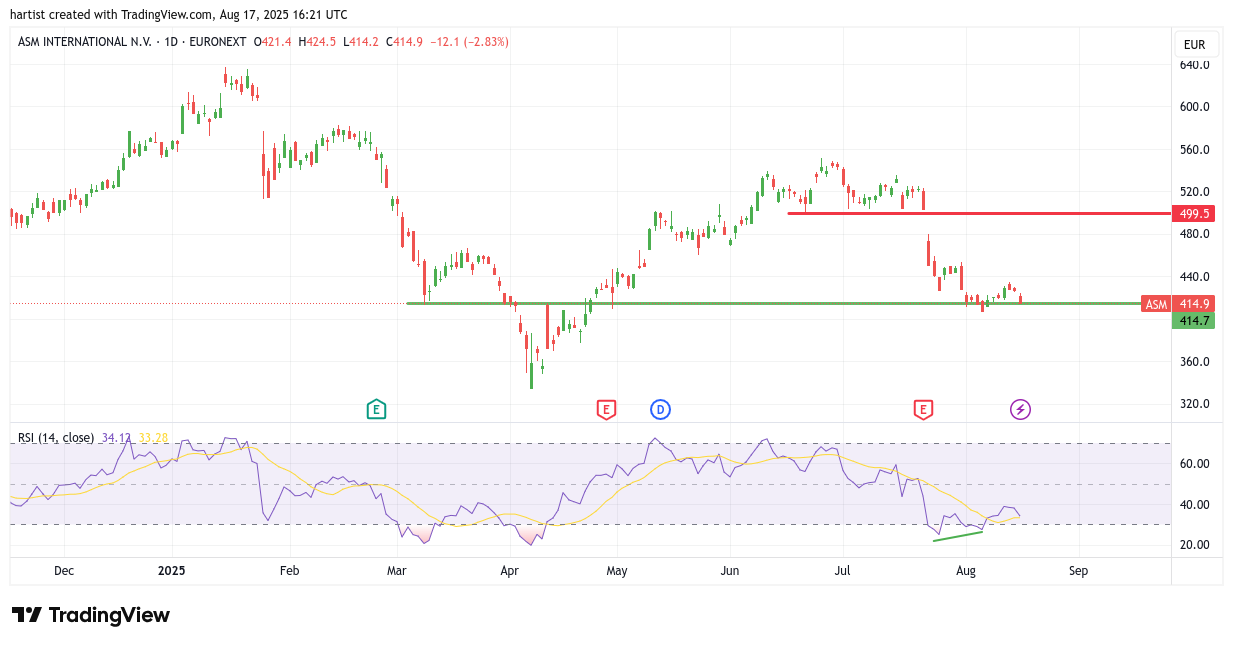Image resolution: width=1233 pixels, height=645 pixels.
Task: Click the 480.0 price axis label
Action: 1195,234
